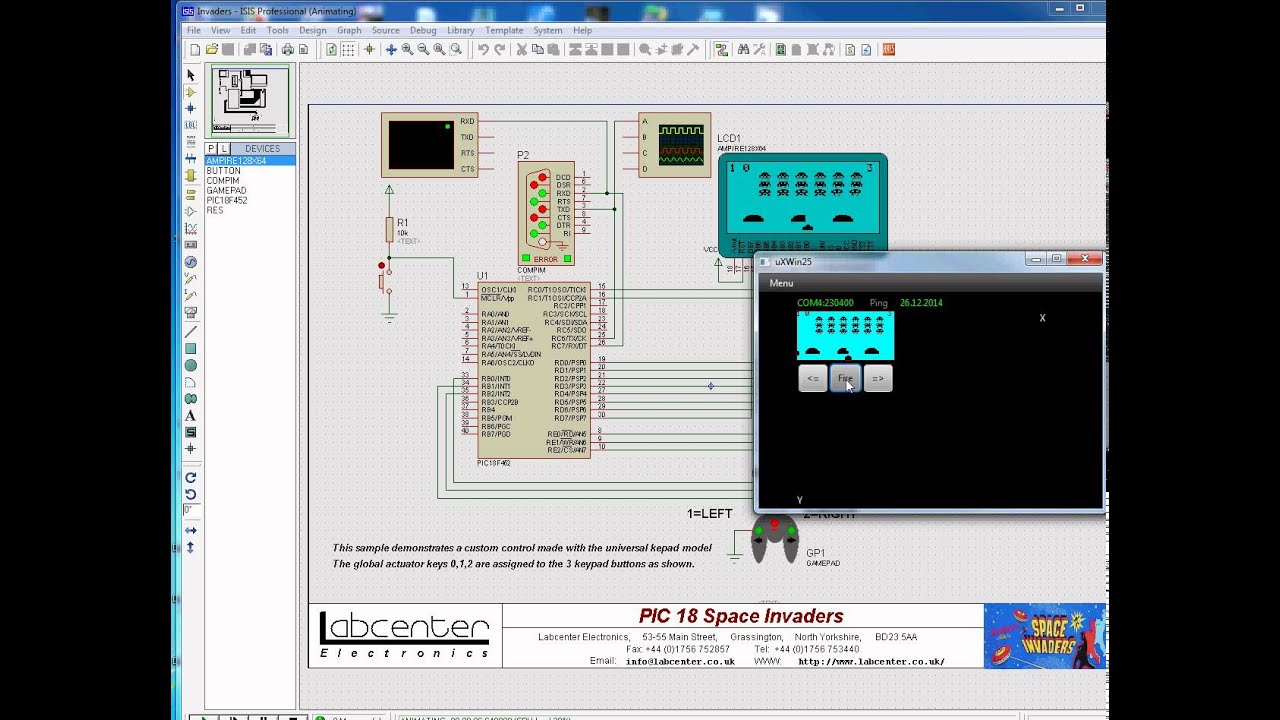Open the Graph menu

pyautogui.click(x=349, y=30)
